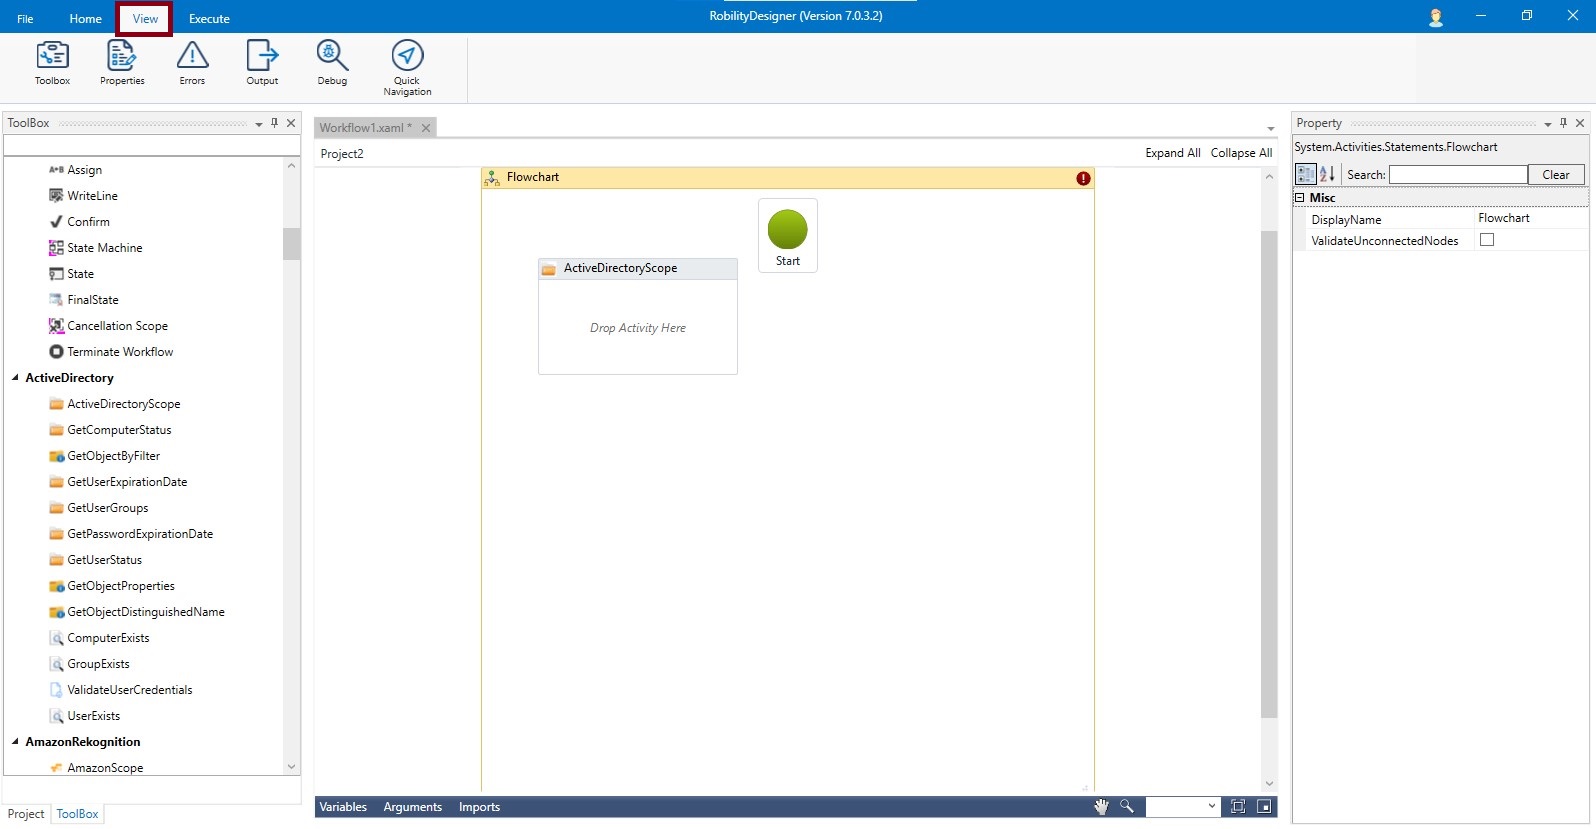Collapse the AmazonRekognition category
The image size is (1596, 829).
click(15, 742)
